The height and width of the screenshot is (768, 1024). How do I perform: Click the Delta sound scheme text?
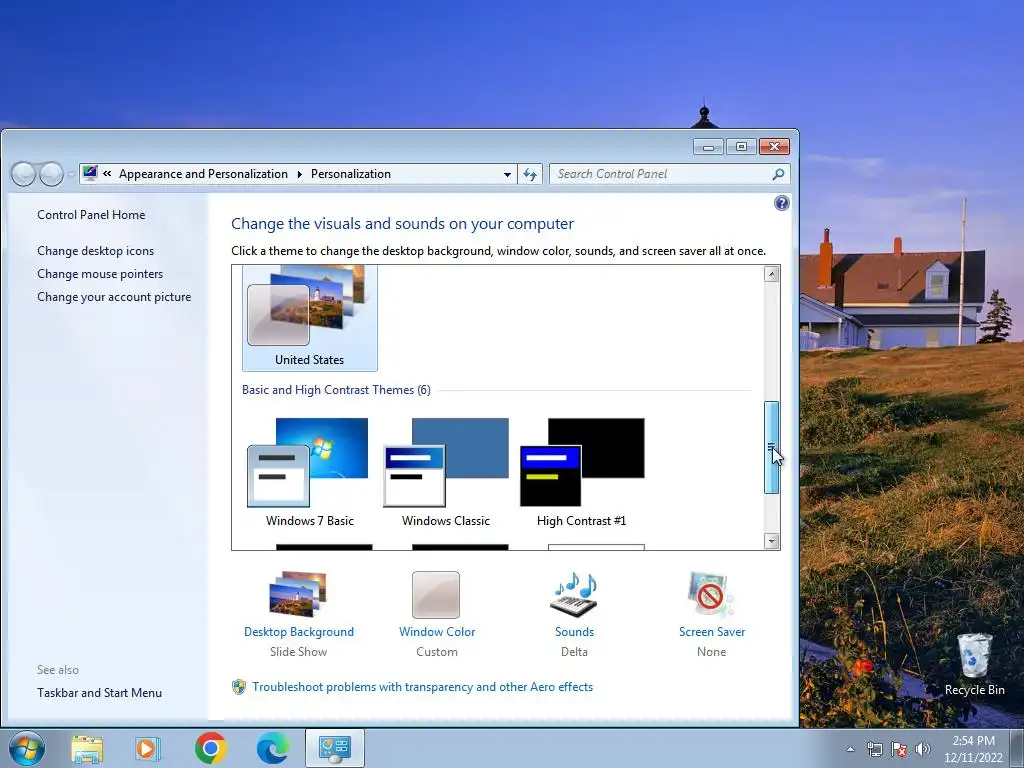pyautogui.click(x=574, y=652)
